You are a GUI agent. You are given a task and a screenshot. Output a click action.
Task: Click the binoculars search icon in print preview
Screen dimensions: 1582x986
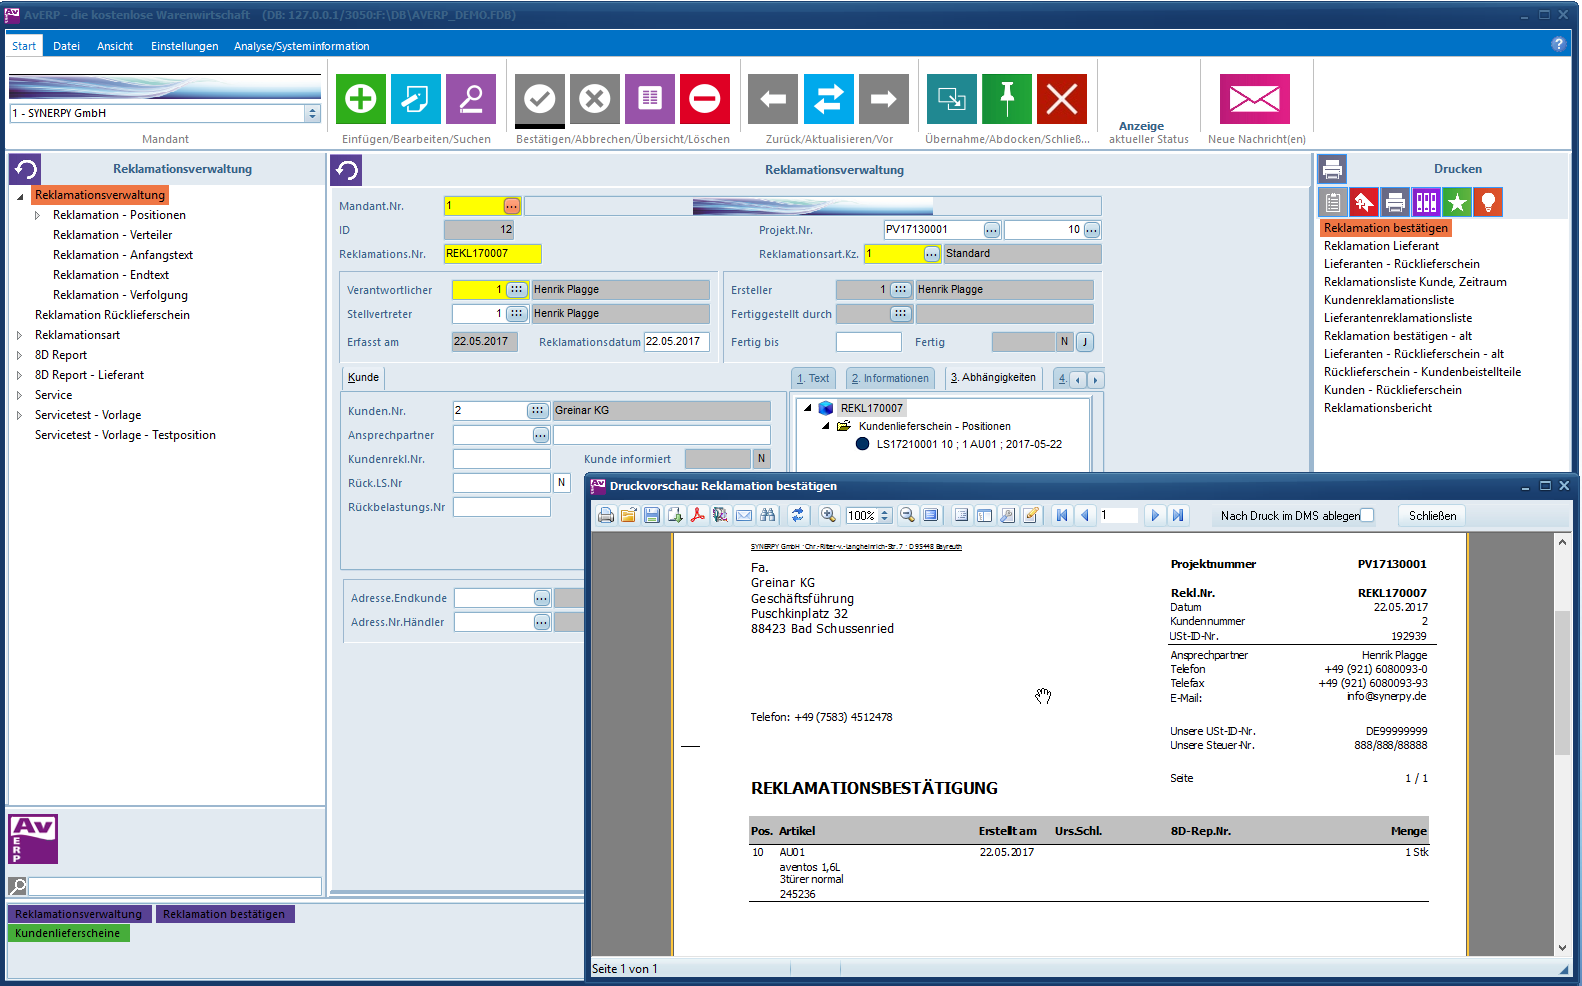(767, 515)
